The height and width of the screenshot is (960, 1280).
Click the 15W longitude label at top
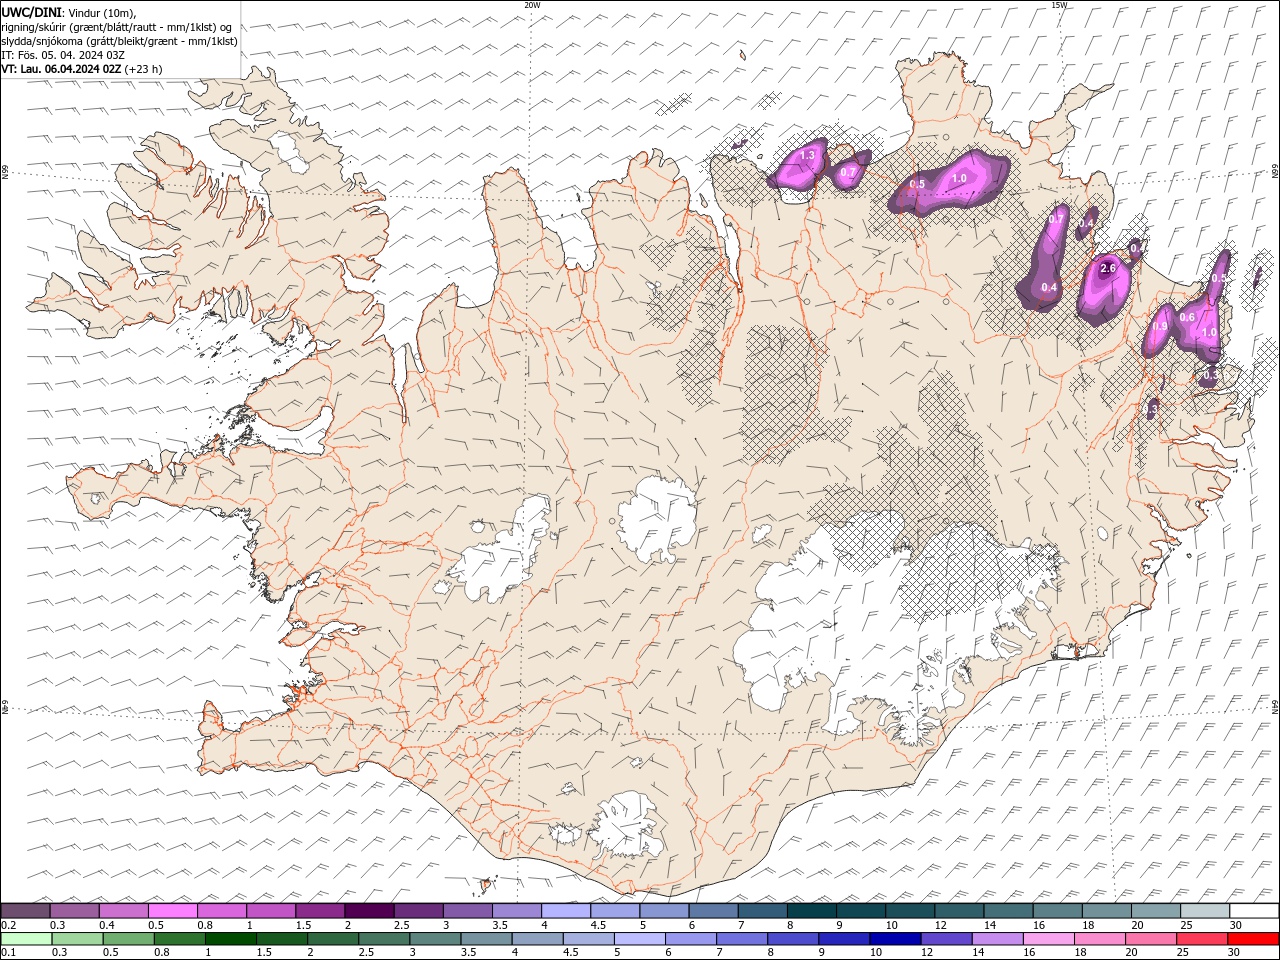click(x=1060, y=5)
